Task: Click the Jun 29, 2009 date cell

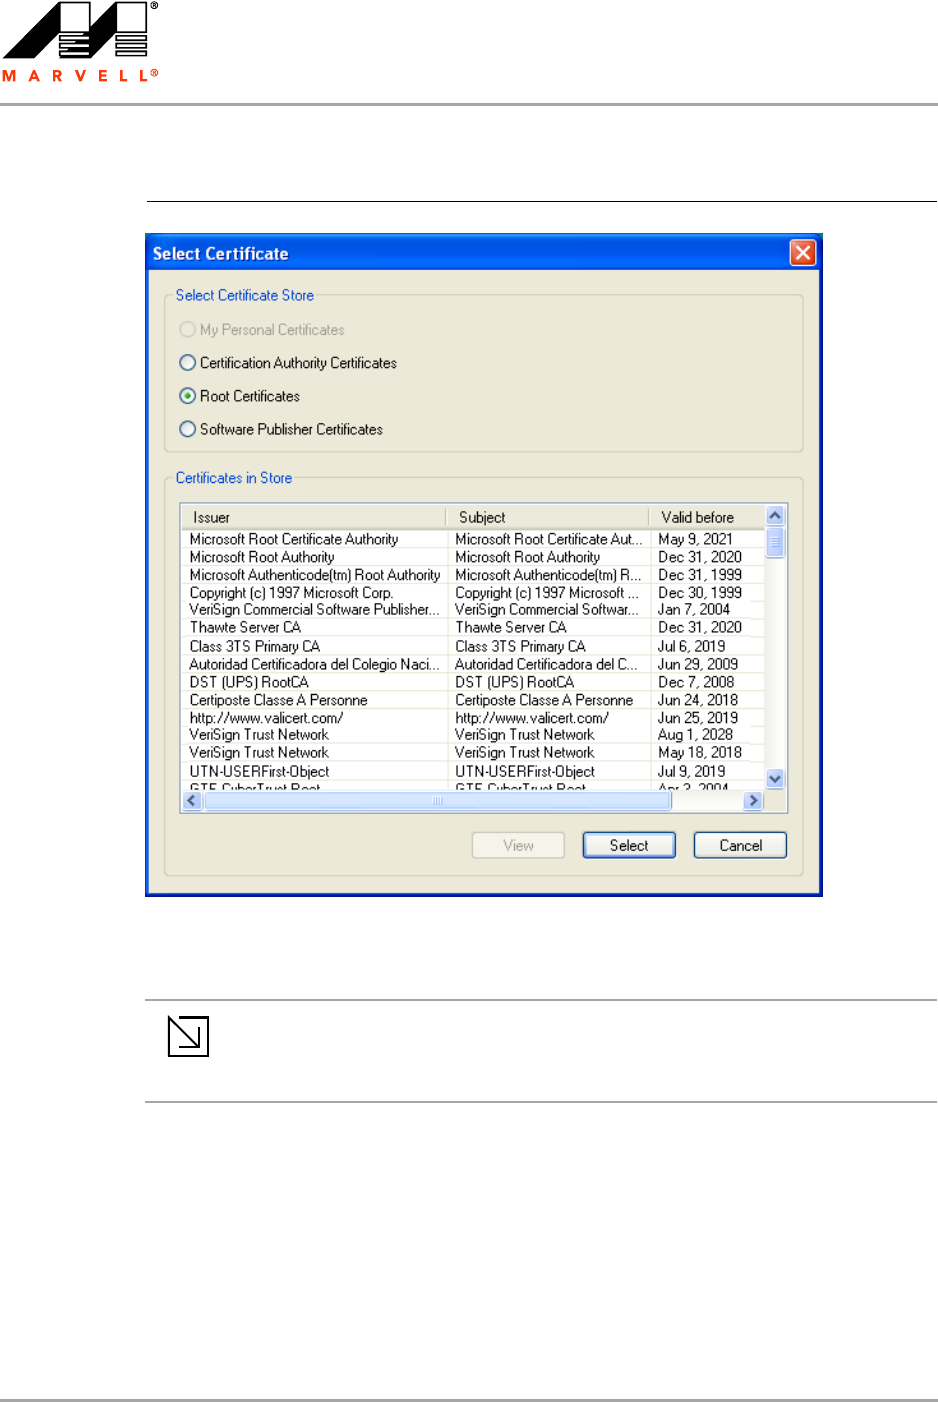Action: (x=697, y=664)
